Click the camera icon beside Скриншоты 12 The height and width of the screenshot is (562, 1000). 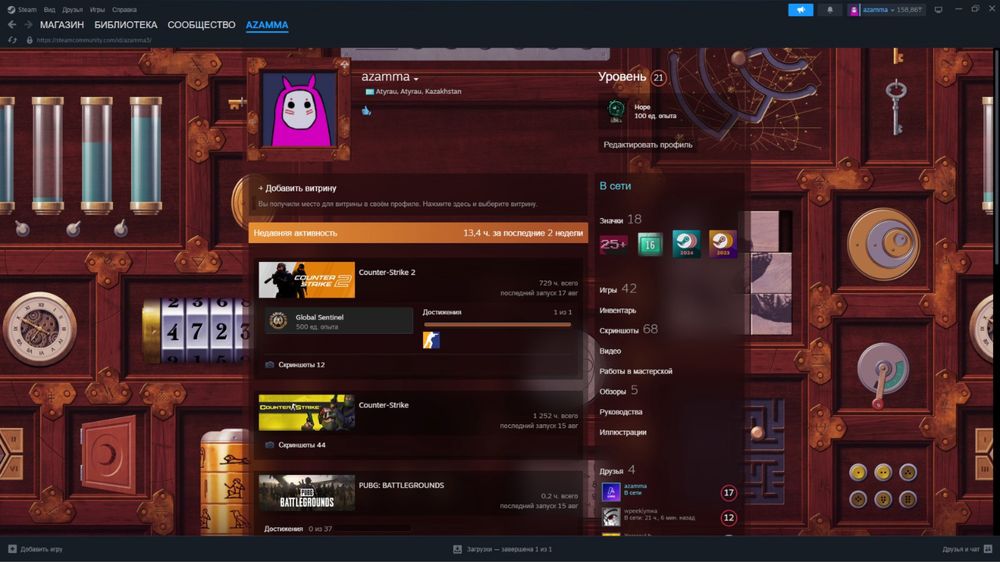(270, 365)
